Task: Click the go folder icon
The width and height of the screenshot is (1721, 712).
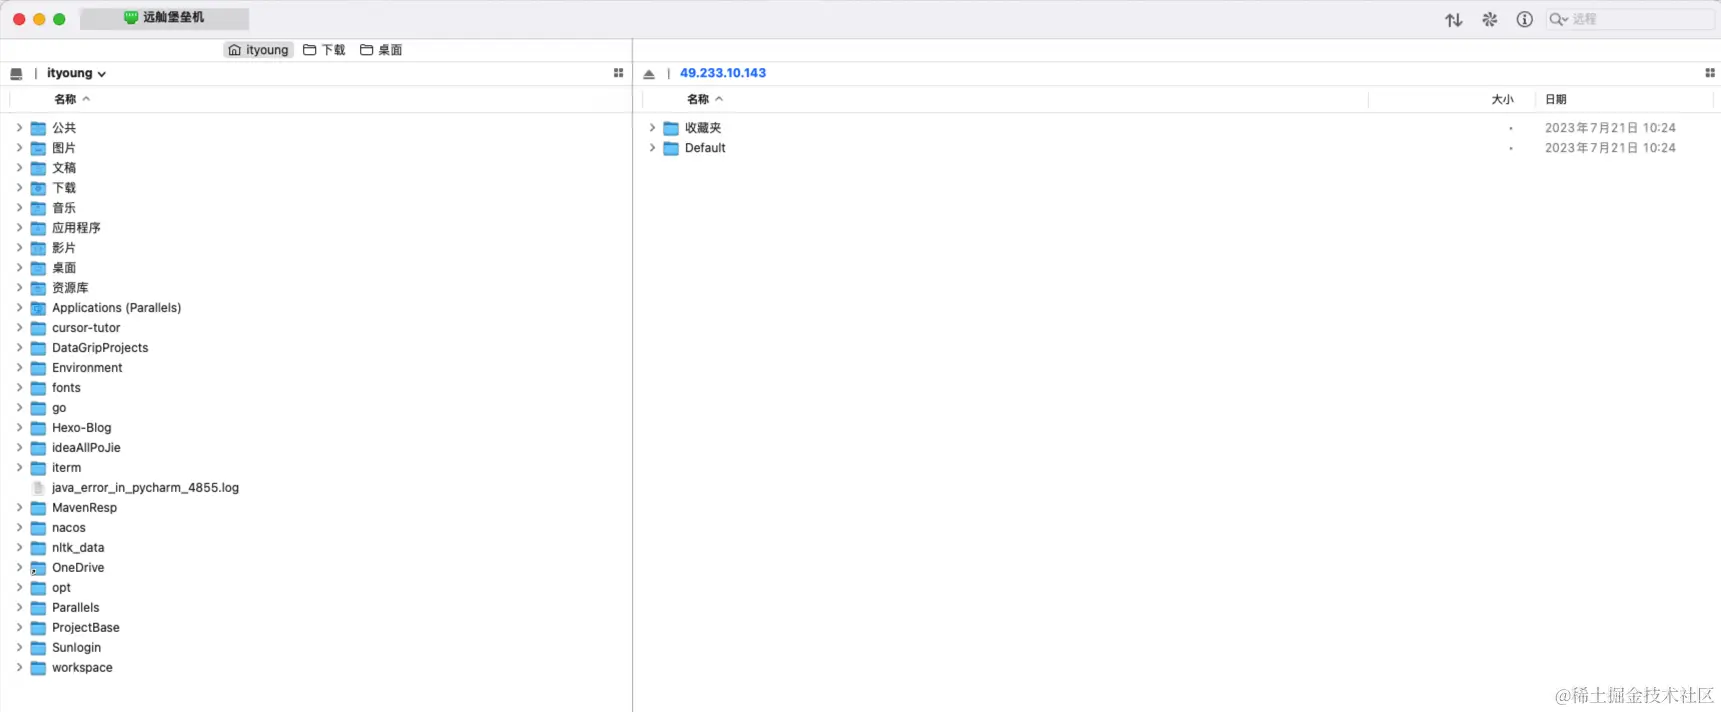Action: tap(38, 408)
